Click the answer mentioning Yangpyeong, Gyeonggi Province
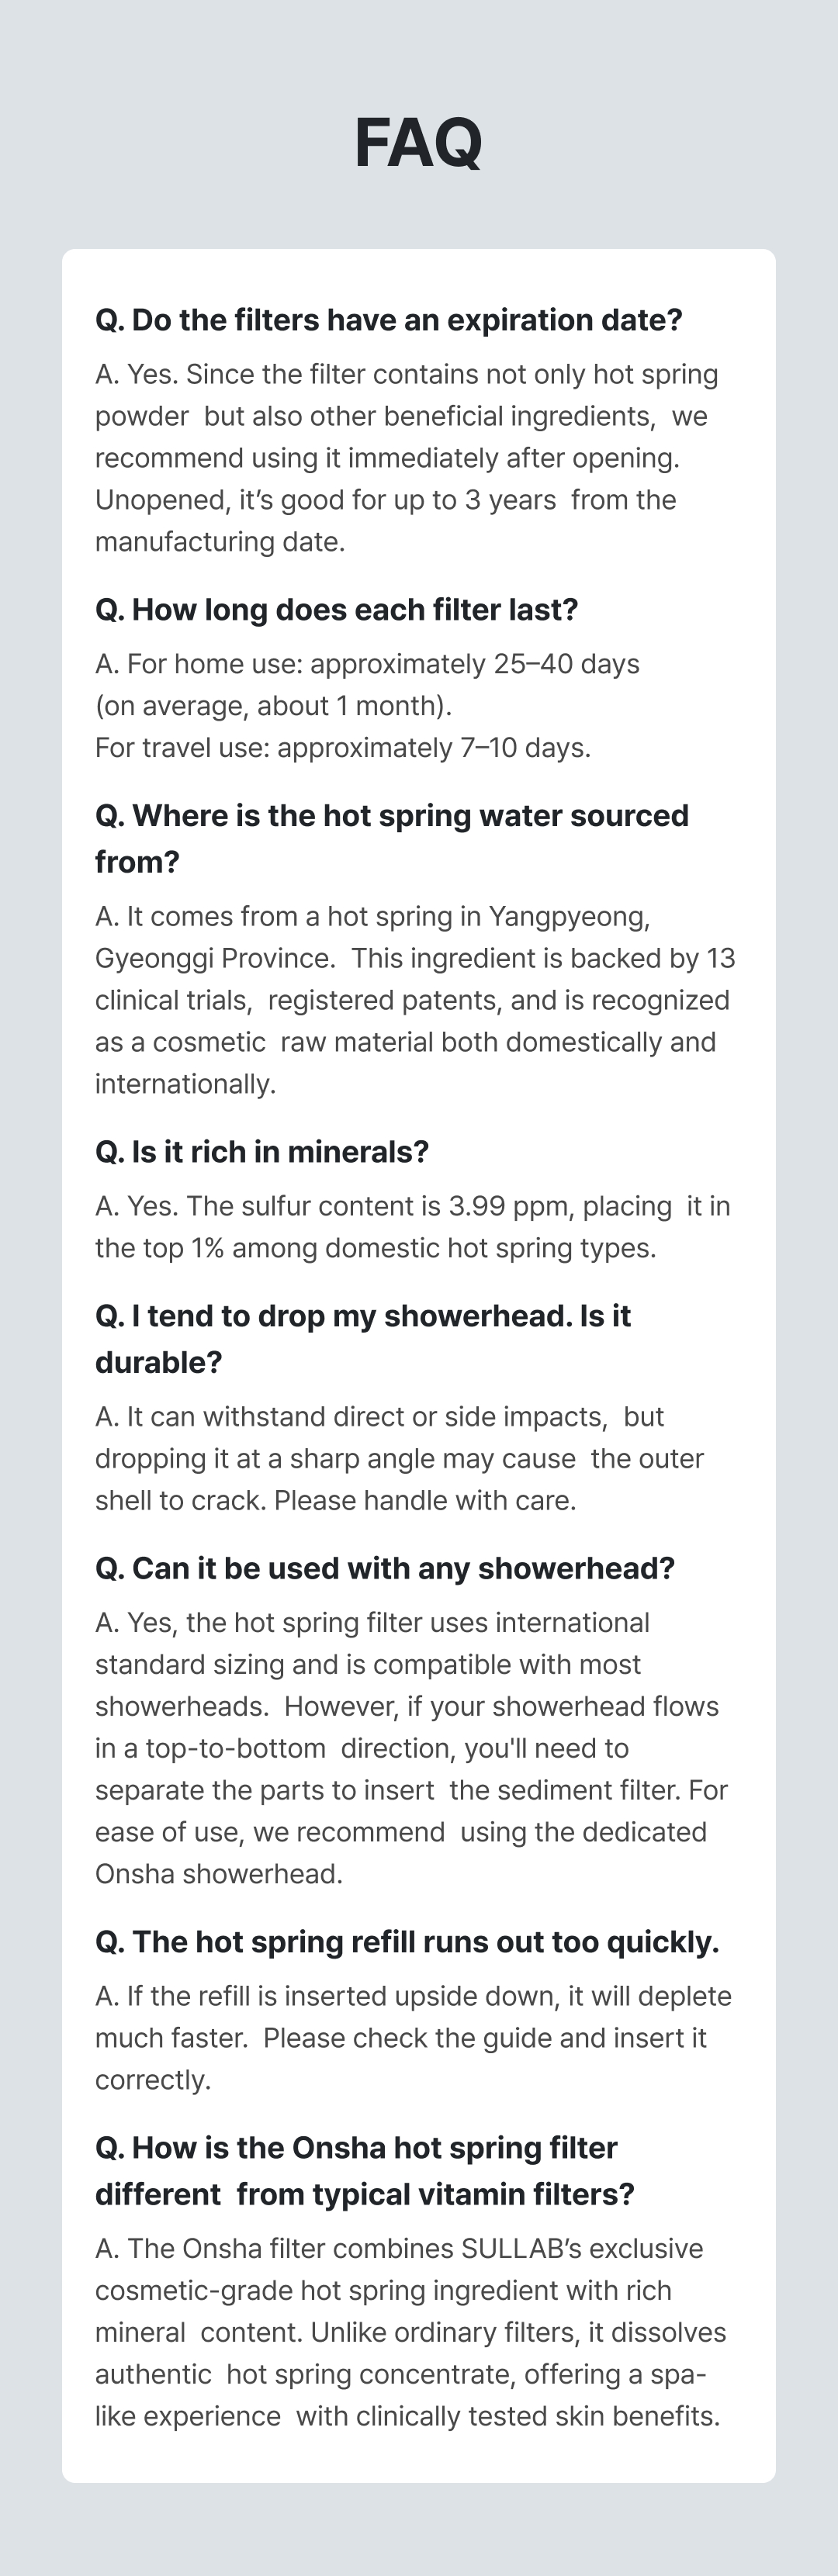 [x=372, y=917]
